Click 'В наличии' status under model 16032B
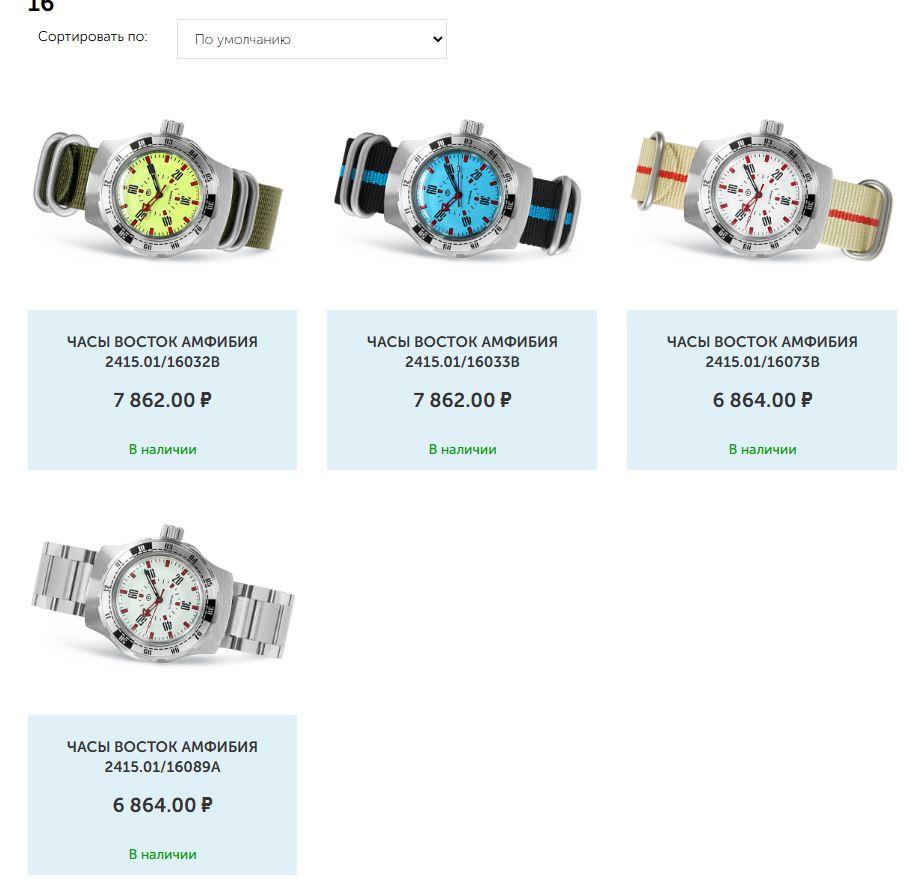Screen dimensions: 914x880 pyautogui.click(x=162, y=449)
